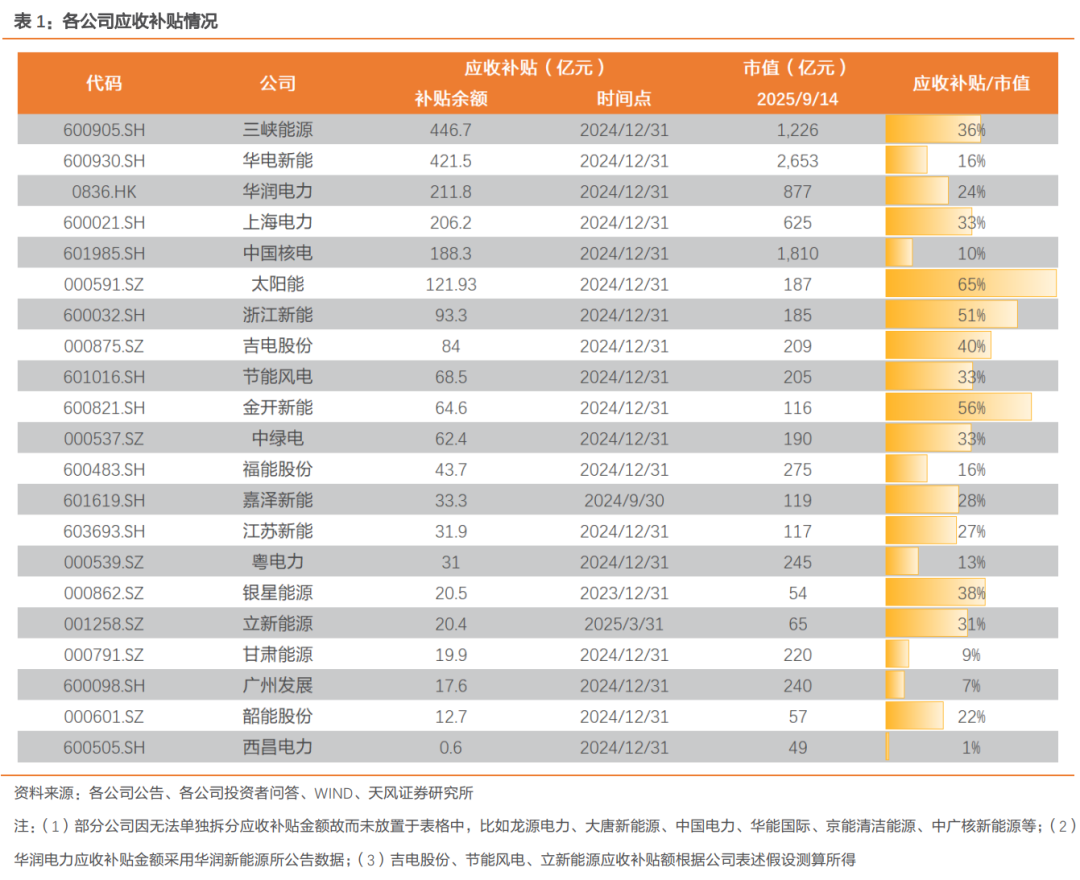Click the 2025/9/14 date sub-header
This screenshot has width=1080, height=880.
pos(798,99)
